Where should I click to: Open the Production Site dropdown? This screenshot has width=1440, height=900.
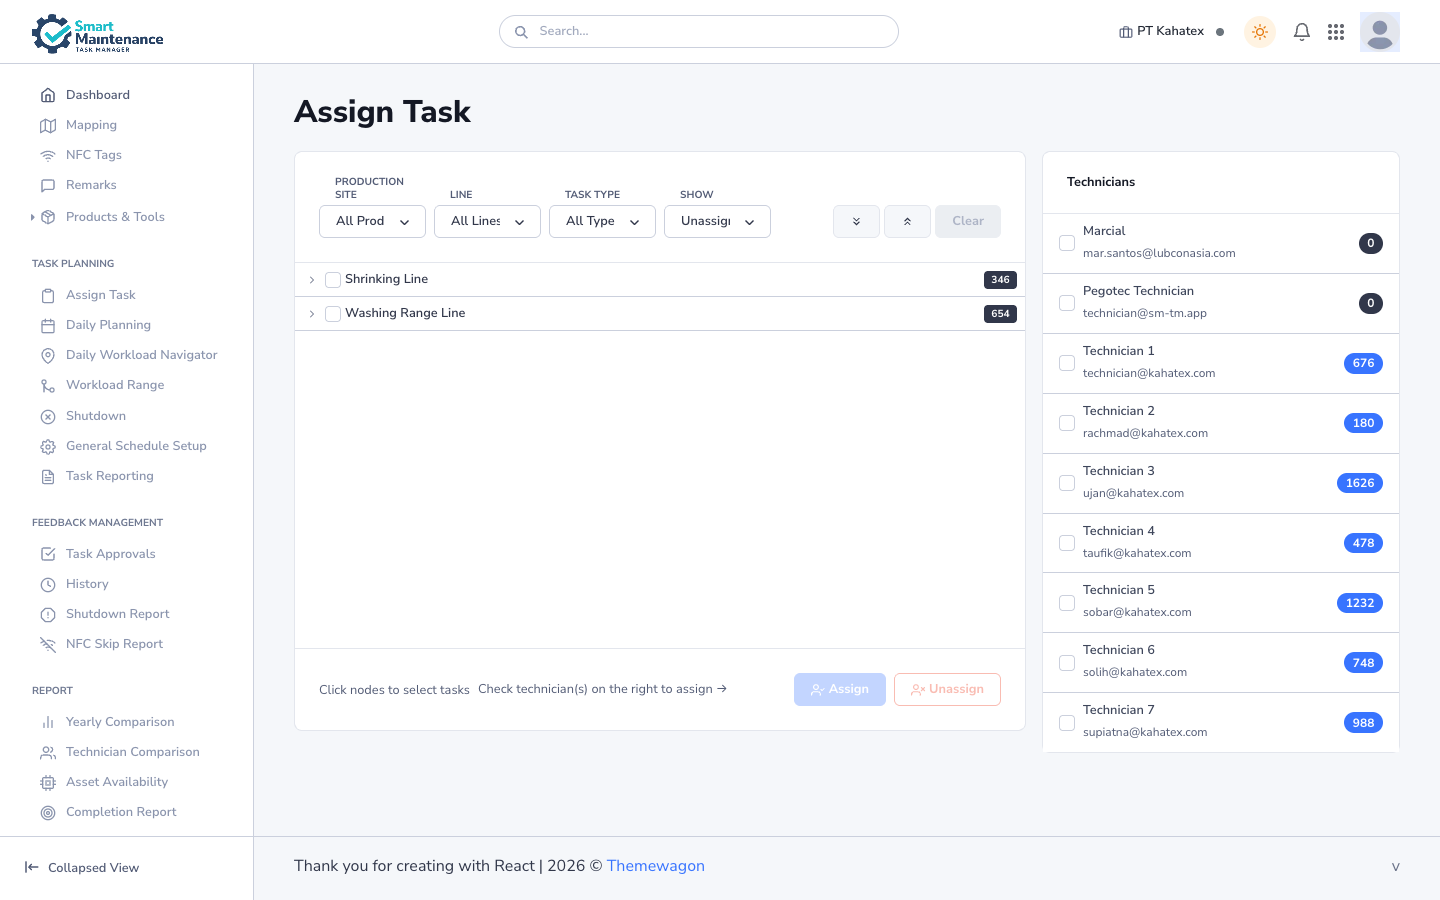pos(372,221)
